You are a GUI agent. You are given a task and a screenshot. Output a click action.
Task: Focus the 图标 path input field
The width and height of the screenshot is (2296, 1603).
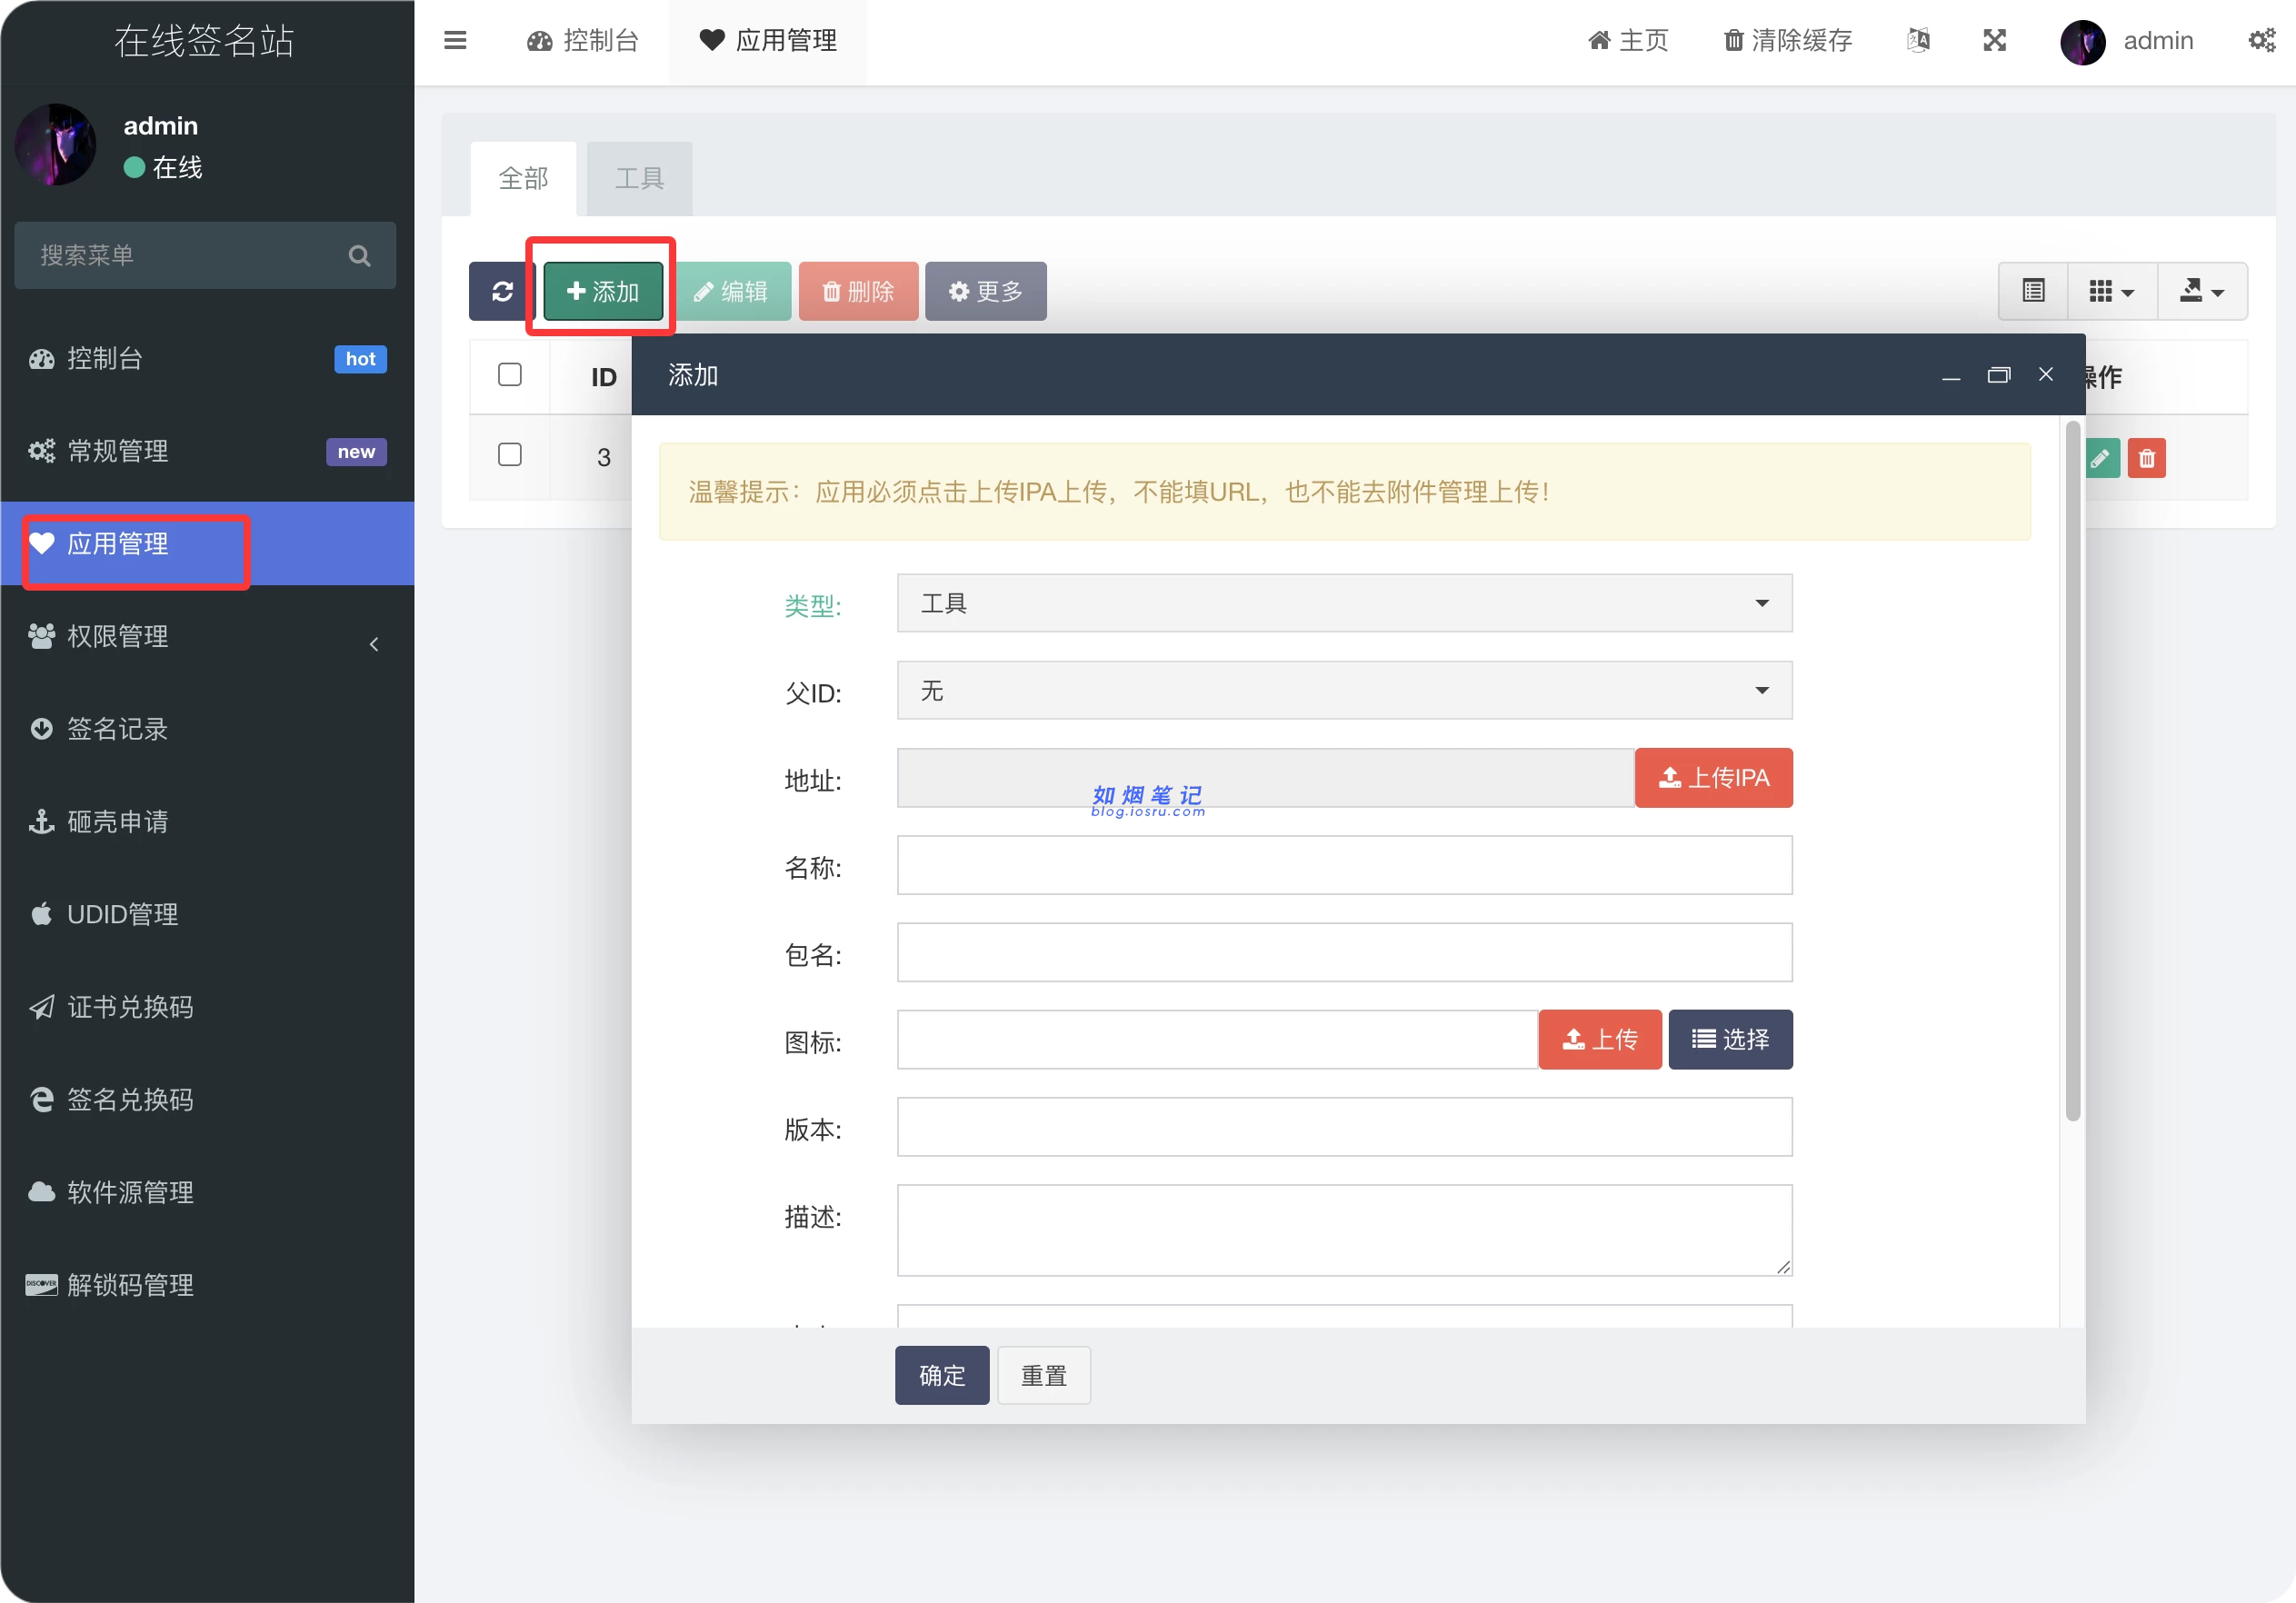1217,1040
